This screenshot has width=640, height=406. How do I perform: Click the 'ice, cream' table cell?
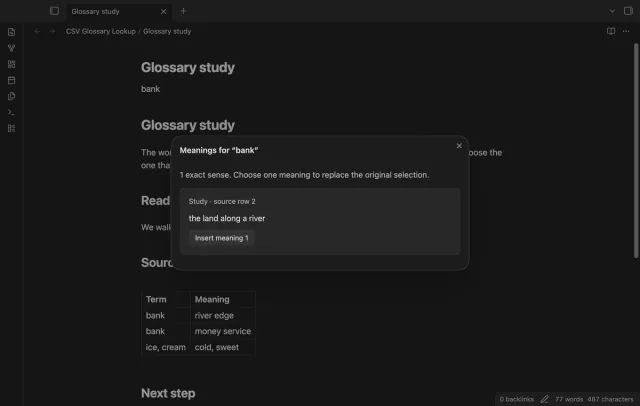click(165, 347)
